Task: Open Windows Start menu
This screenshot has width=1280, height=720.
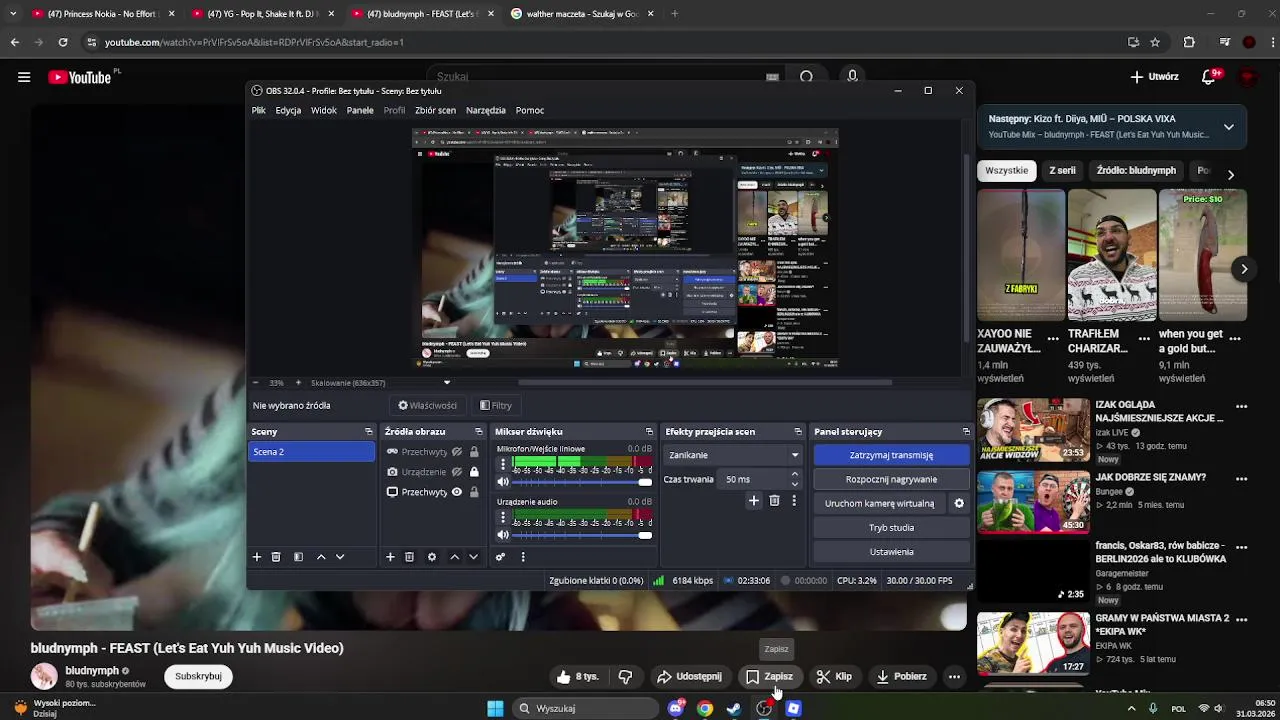Action: pyautogui.click(x=495, y=708)
